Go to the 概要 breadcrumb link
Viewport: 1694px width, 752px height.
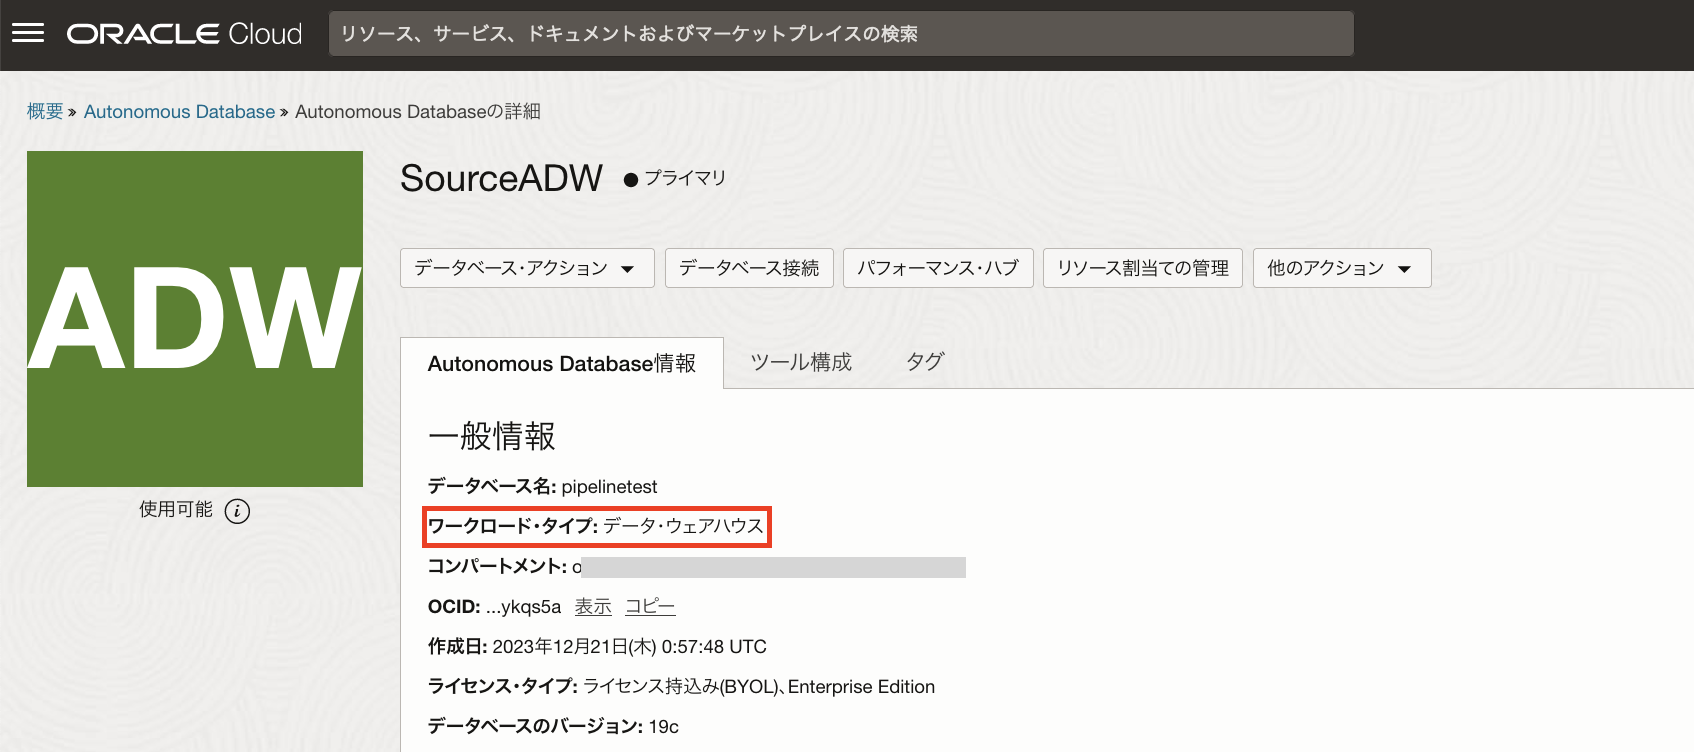[45, 111]
